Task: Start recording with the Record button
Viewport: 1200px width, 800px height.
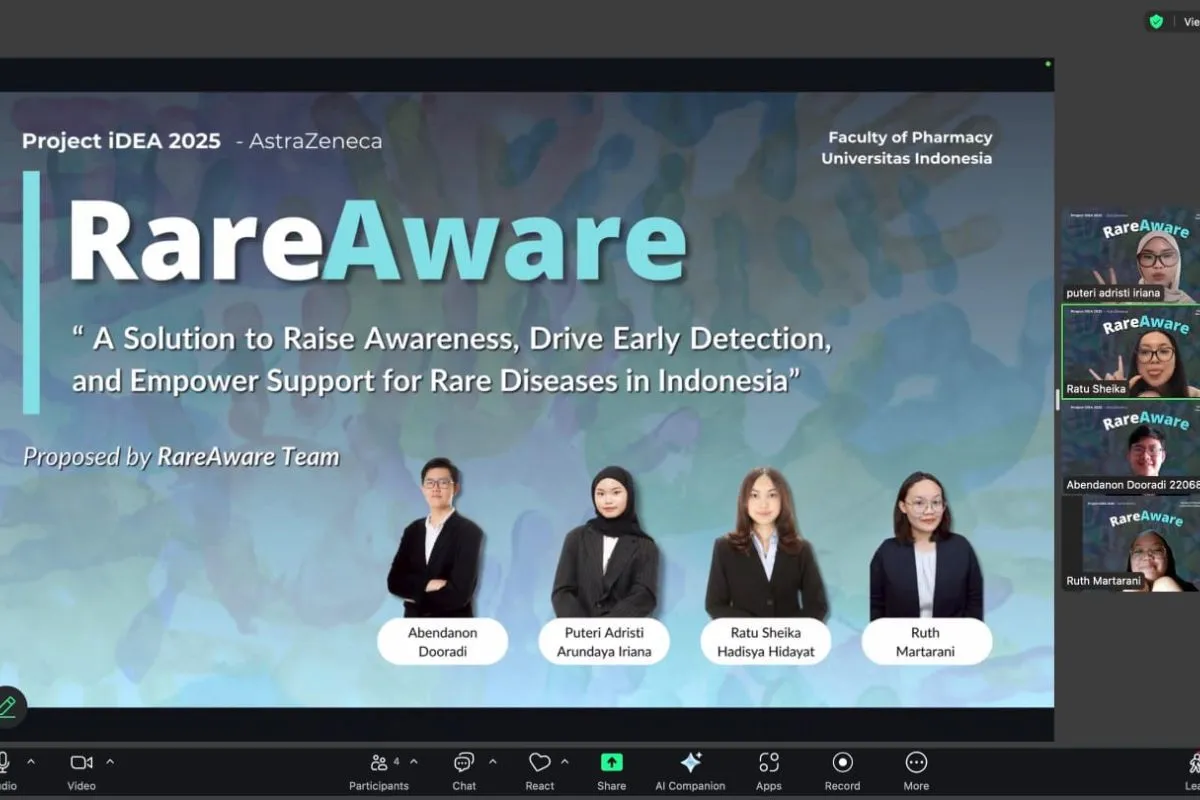Action: coord(842,763)
